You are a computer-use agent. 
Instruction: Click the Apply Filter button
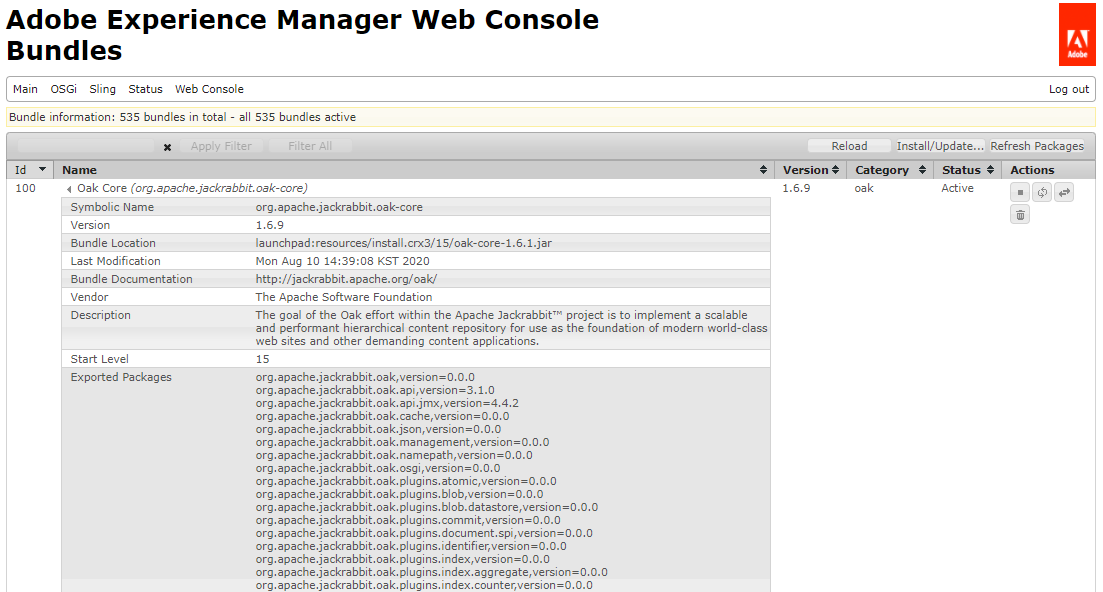coord(221,146)
